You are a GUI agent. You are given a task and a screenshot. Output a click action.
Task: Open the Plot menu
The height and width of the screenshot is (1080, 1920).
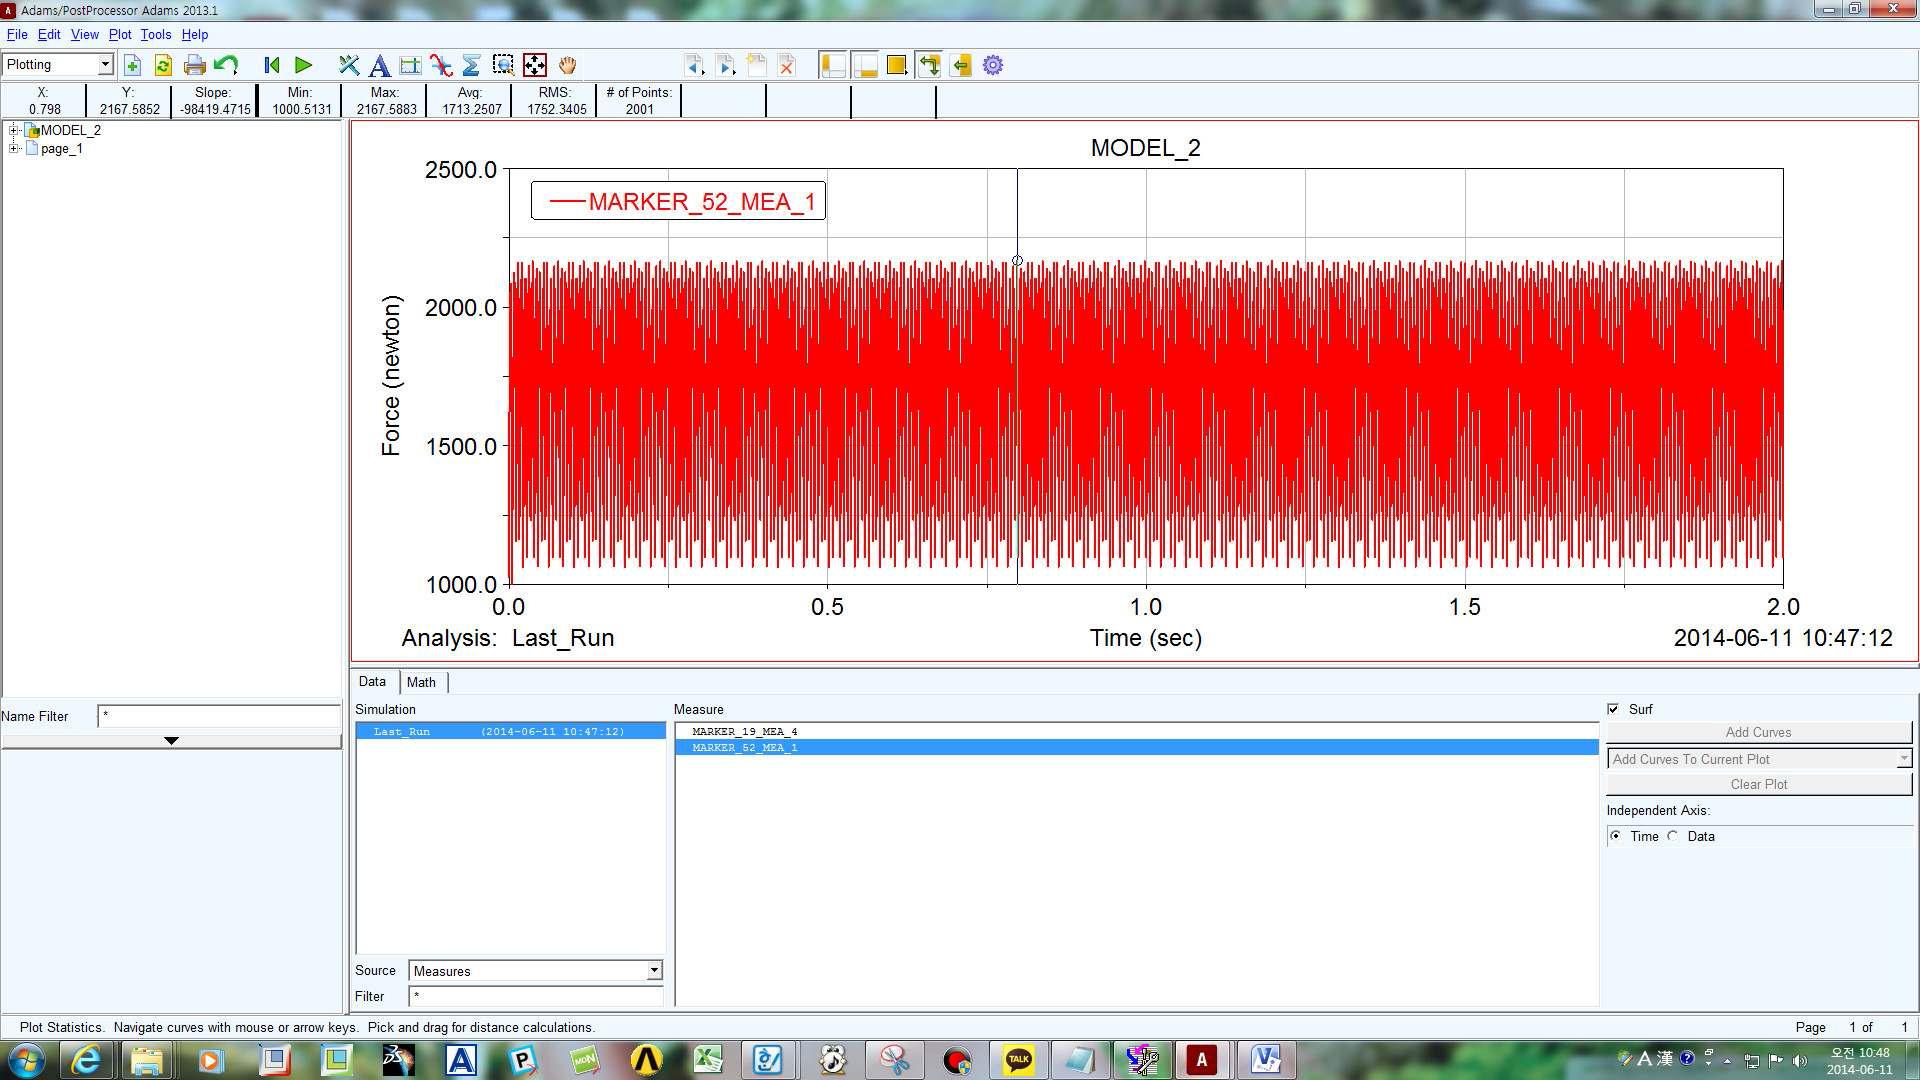[x=120, y=34]
